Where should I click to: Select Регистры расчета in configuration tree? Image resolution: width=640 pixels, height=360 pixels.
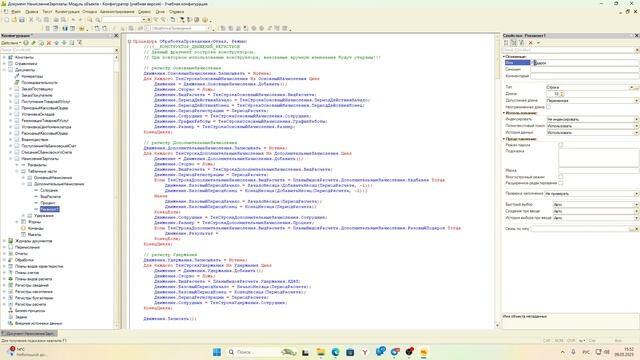[x=30, y=304]
